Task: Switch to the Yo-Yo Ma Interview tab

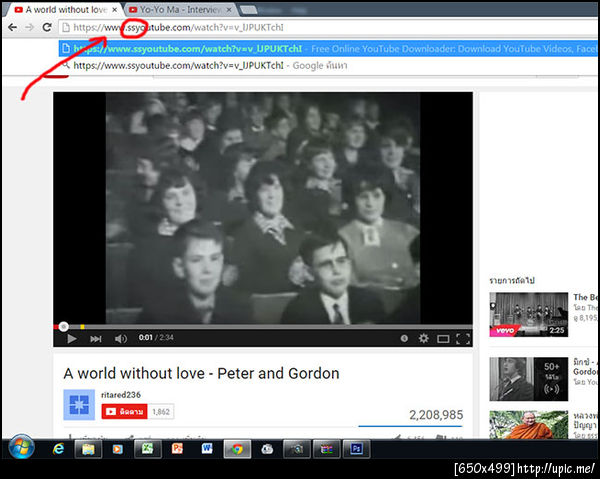Action: point(179,10)
